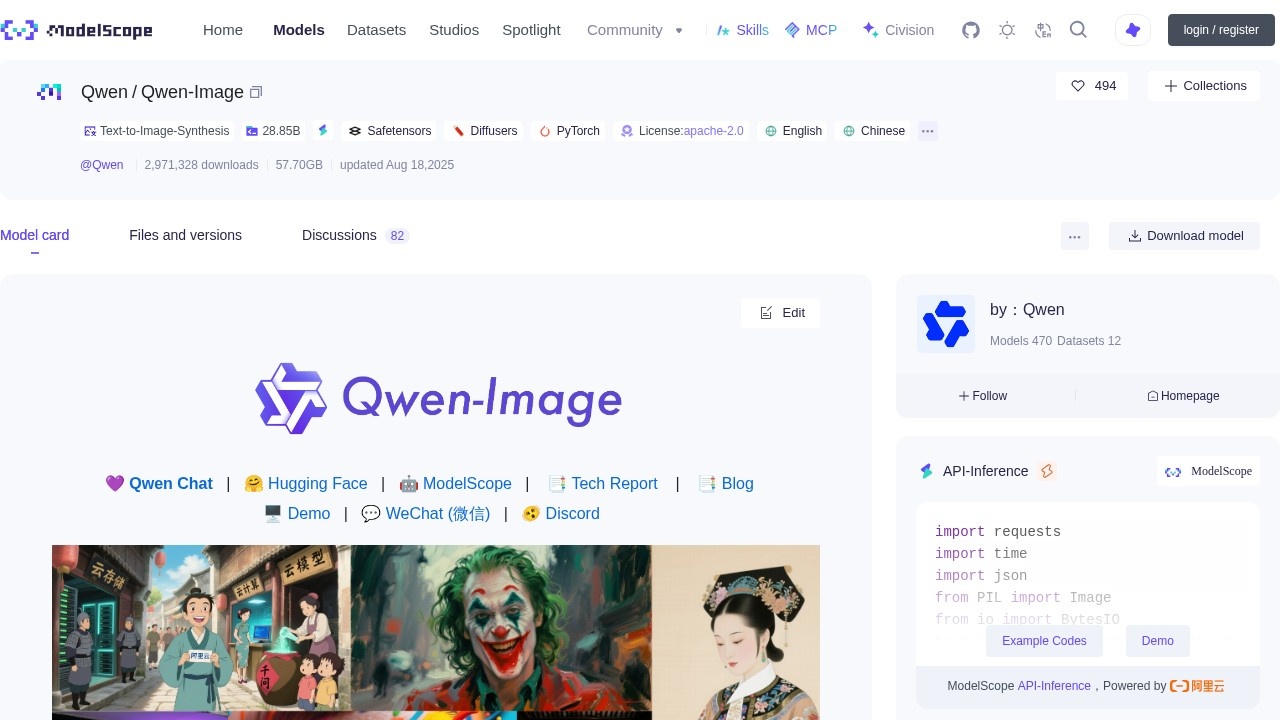
Task: Click the Joker sample image
Action: pos(501,628)
